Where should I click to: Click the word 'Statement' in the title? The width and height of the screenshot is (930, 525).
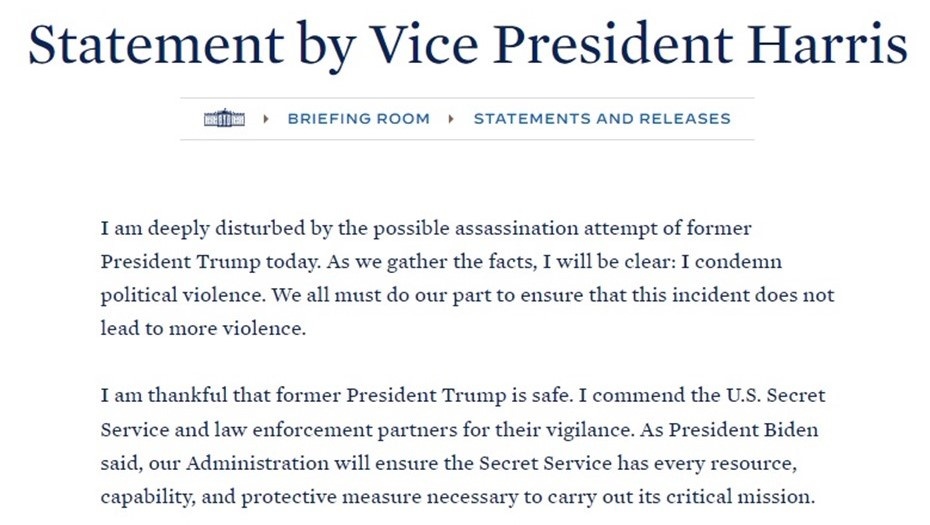click(156, 44)
